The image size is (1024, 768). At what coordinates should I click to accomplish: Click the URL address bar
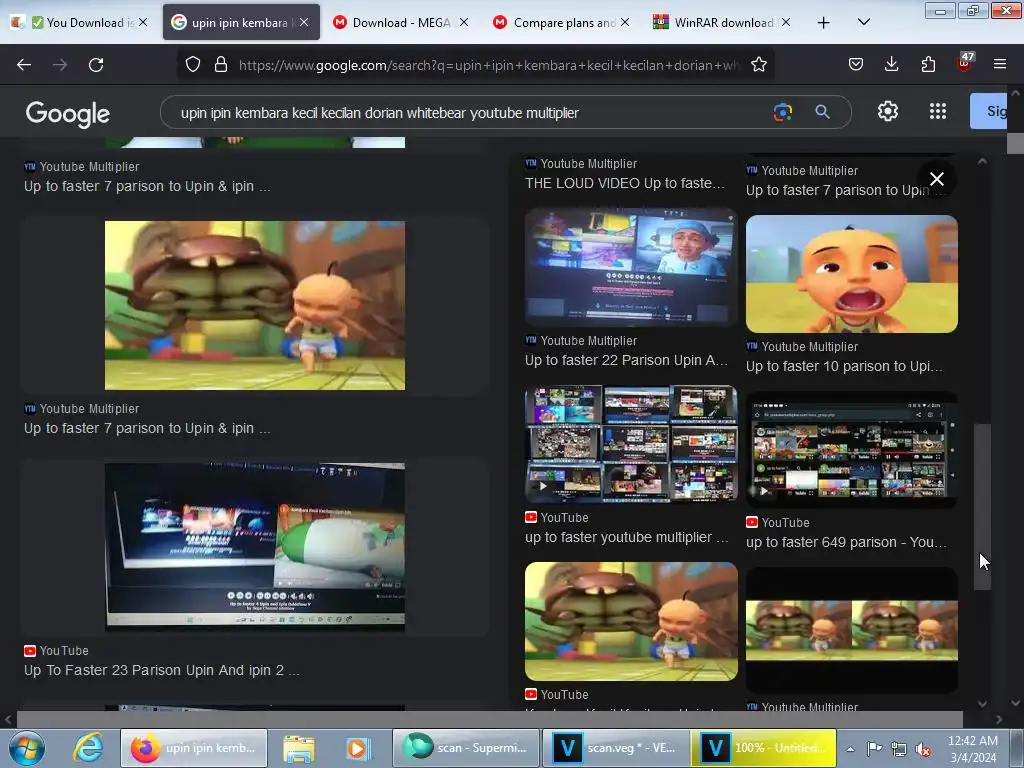click(488, 65)
